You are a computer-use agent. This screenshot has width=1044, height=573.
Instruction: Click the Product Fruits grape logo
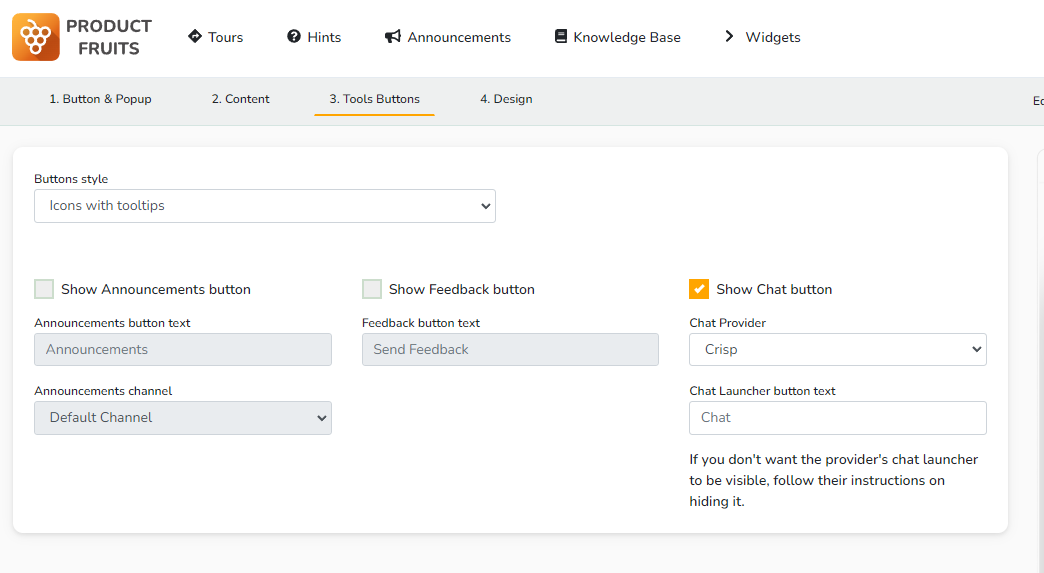click(36, 37)
